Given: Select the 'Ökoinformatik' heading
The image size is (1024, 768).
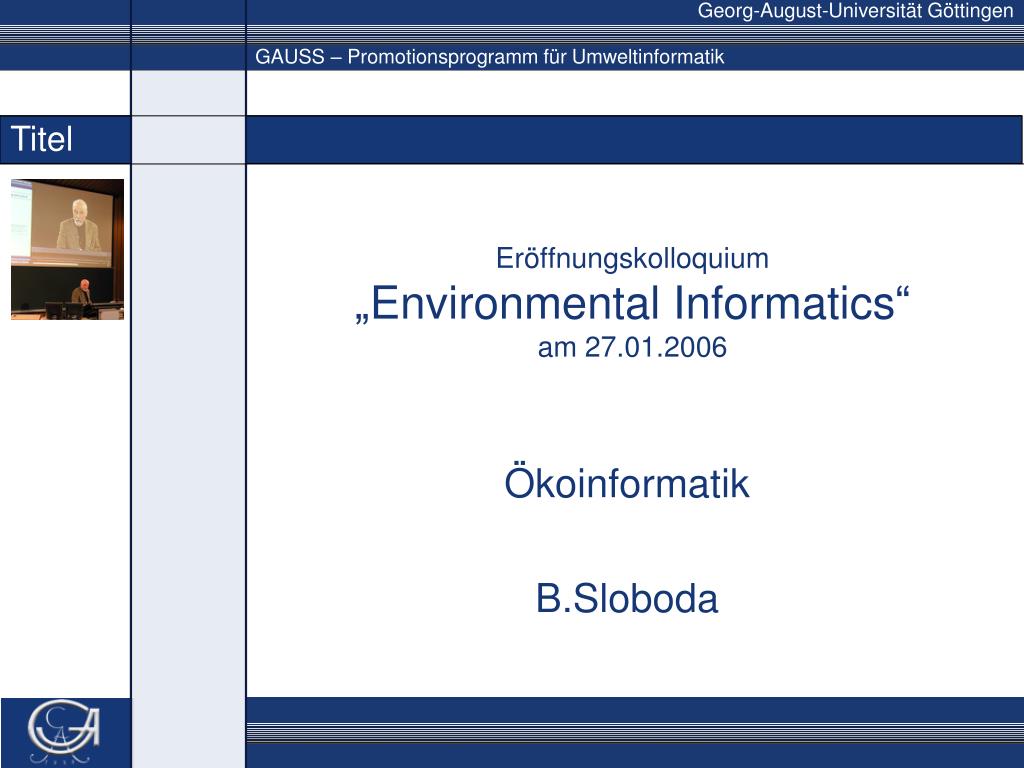Looking at the screenshot, I should (x=626, y=482).
